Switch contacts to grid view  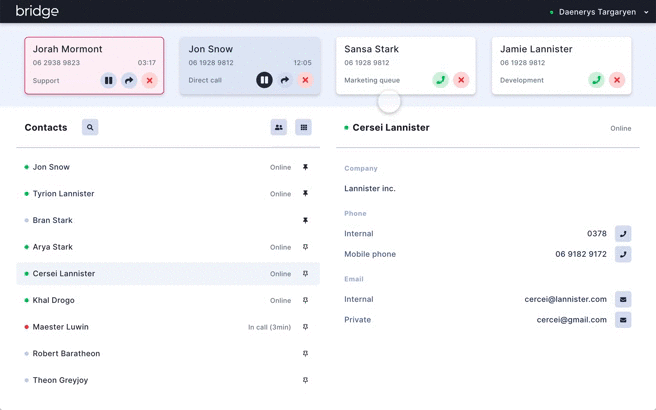[x=304, y=127]
